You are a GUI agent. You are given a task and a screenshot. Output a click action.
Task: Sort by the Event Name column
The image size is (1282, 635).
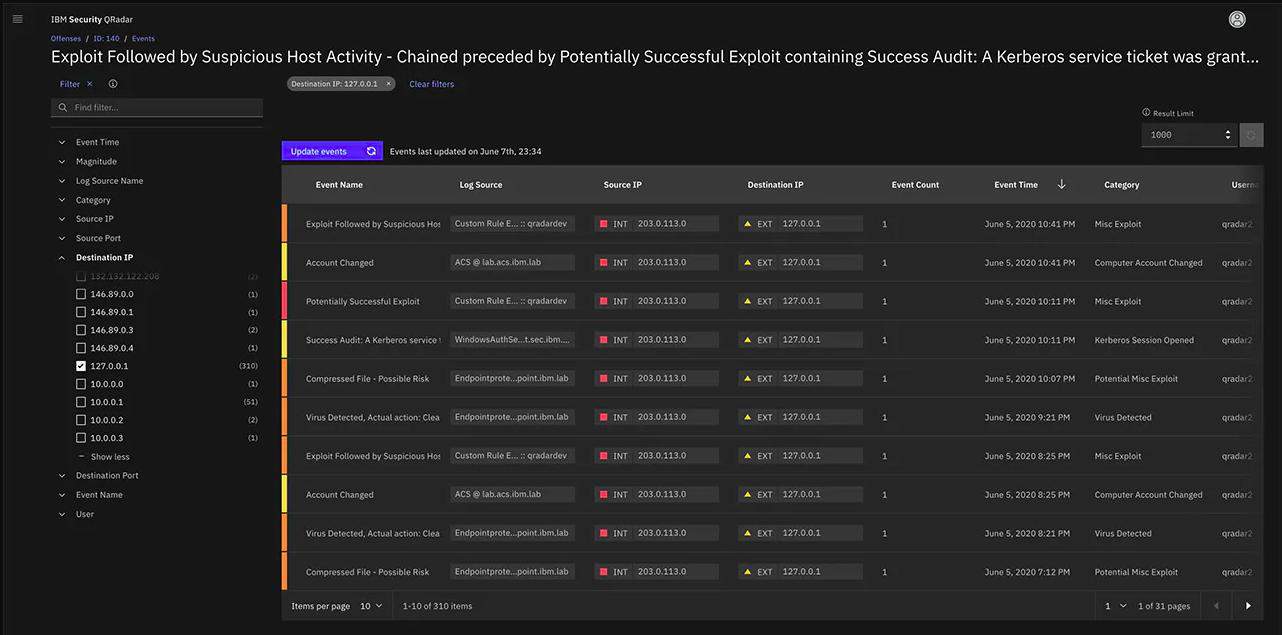pyautogui.click(x=339, y=185)
